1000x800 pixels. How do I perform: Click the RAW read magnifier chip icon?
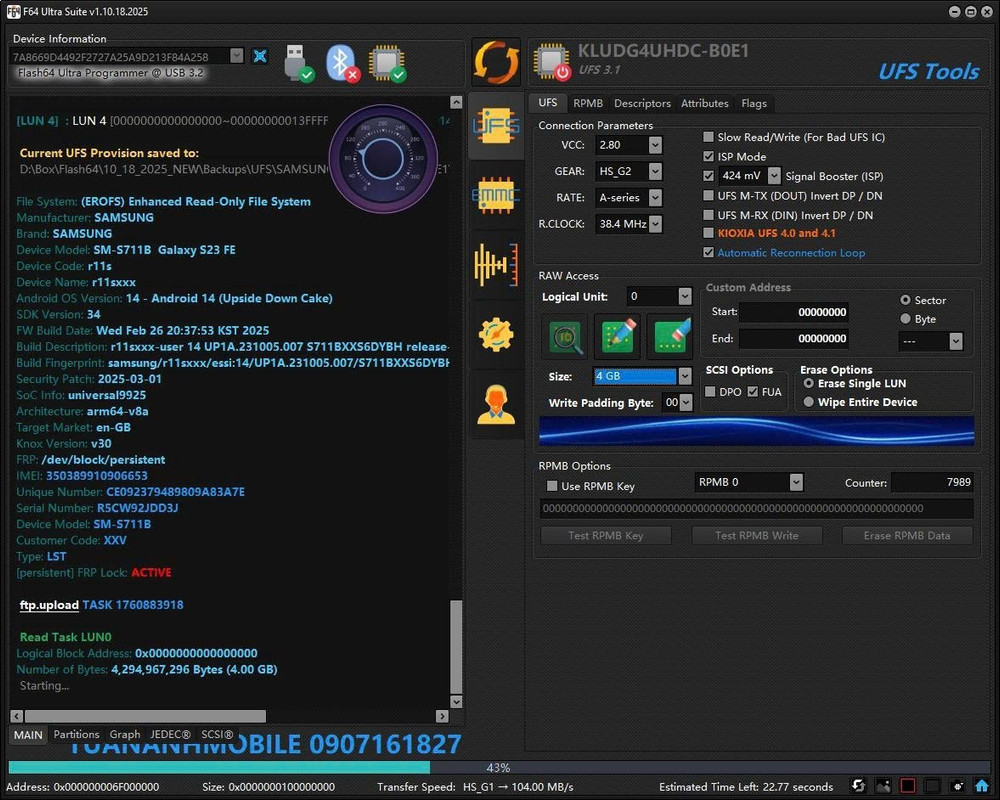coord(566,336)
